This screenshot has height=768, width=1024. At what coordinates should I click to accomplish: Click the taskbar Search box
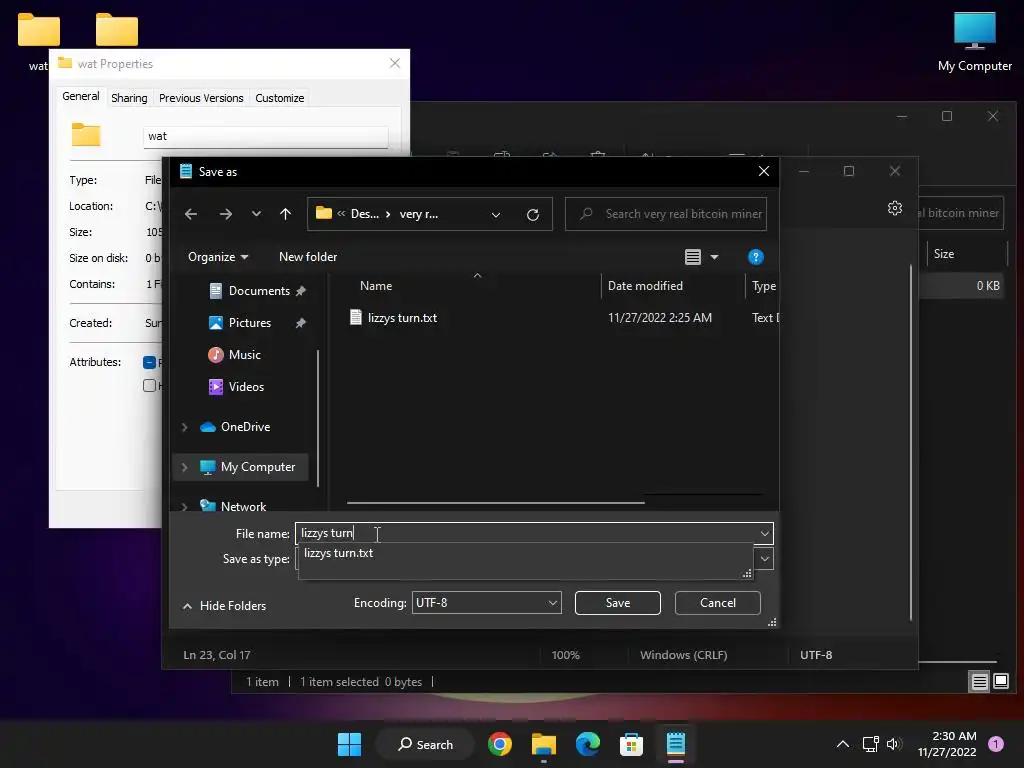coord(425,744)
